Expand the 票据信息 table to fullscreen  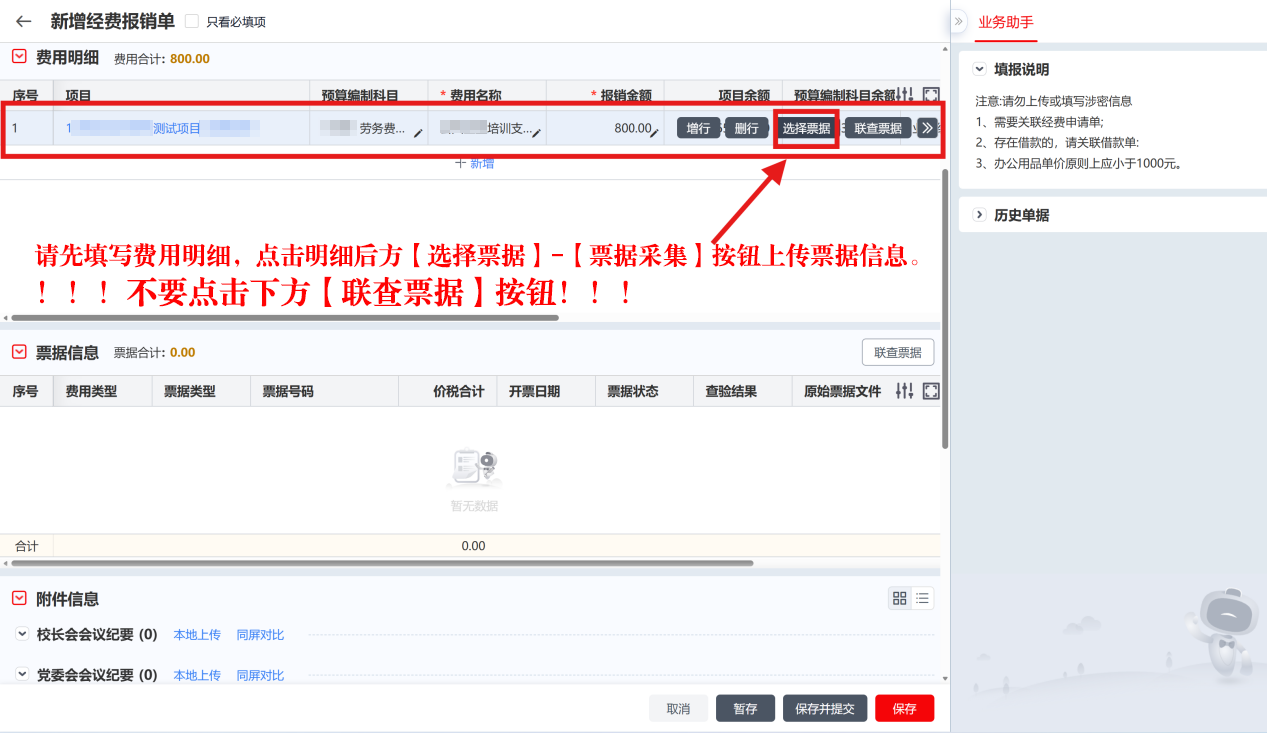pos(931,391)
